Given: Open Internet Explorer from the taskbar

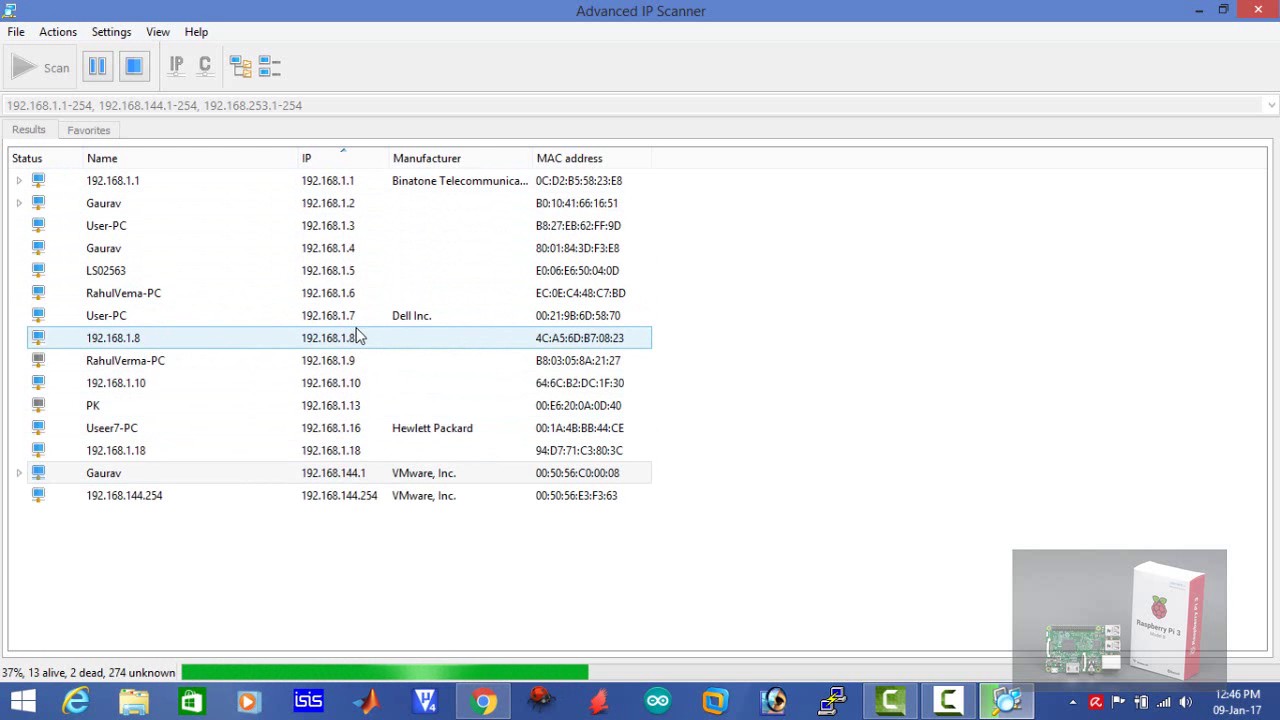Looking at the screenshot, I should 77,702.
